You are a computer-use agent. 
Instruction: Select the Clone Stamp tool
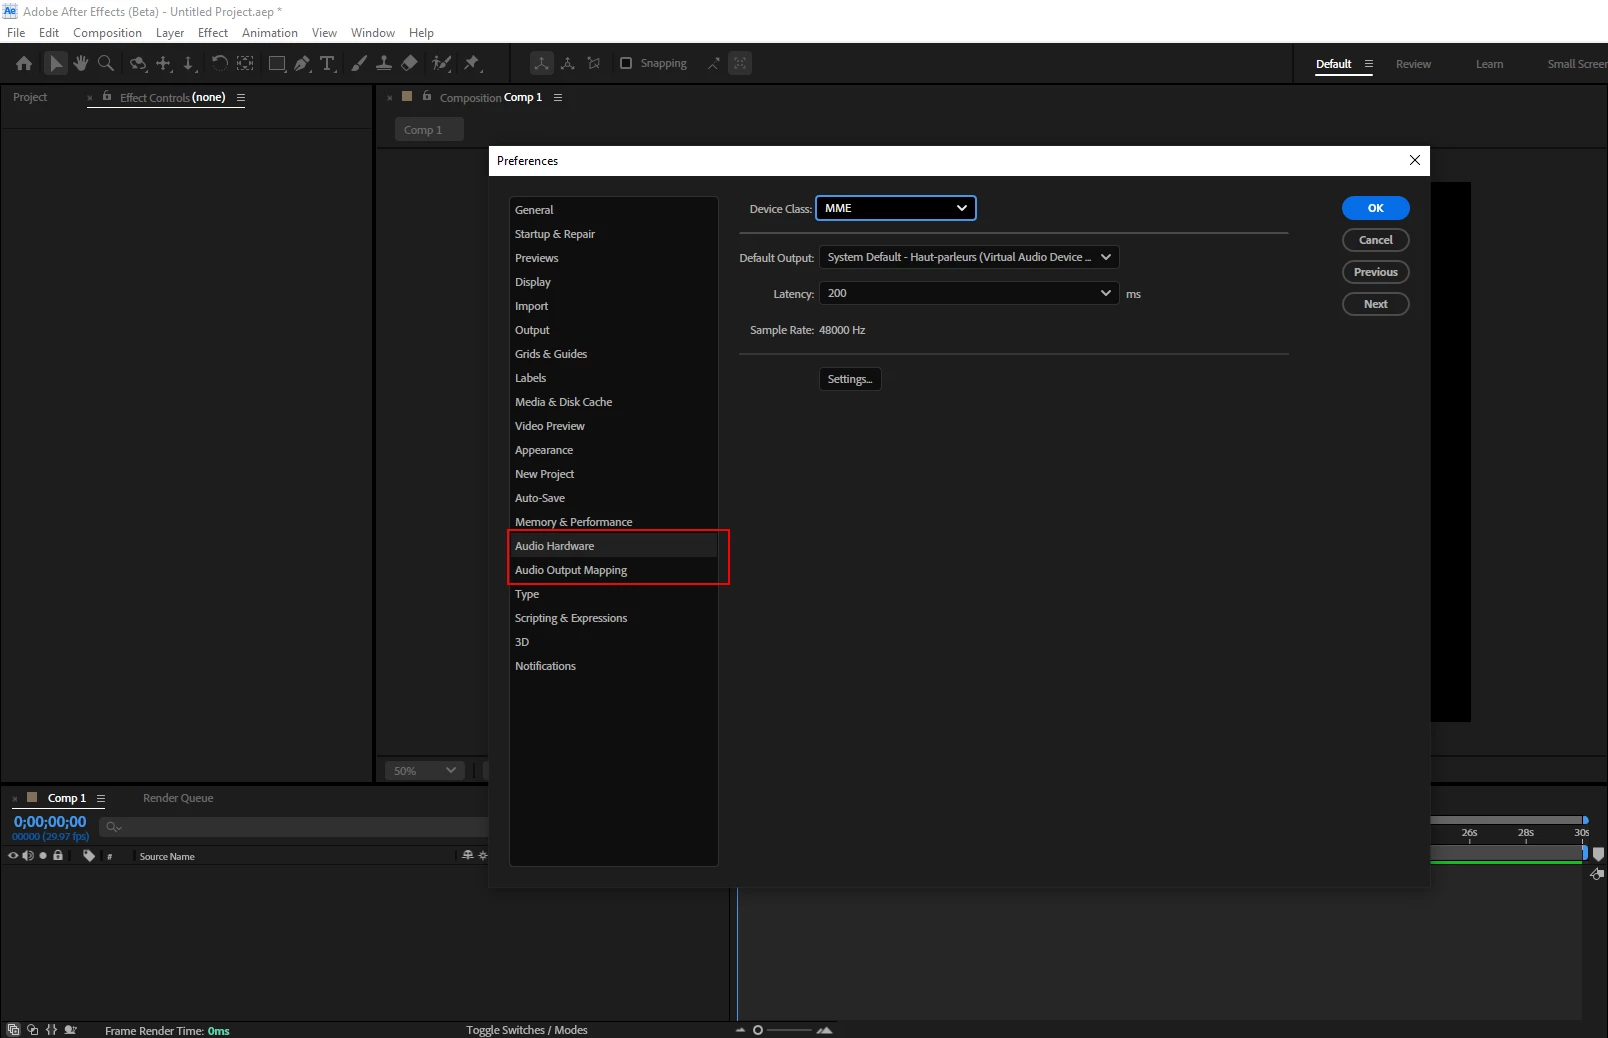click(x=384, y=63)
